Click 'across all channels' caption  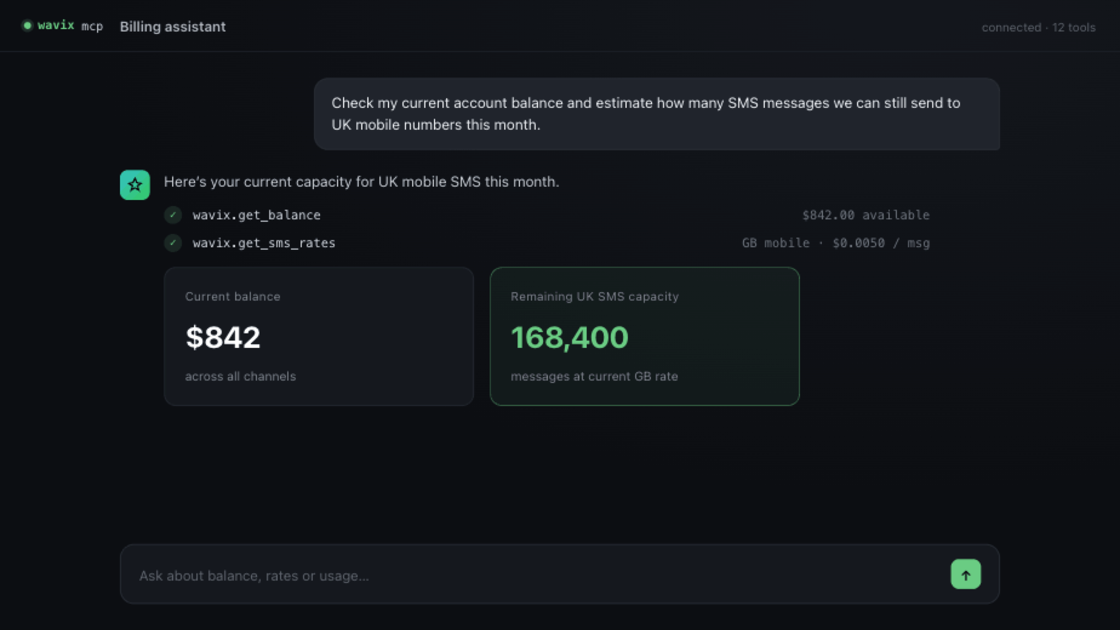click(240, 376)
